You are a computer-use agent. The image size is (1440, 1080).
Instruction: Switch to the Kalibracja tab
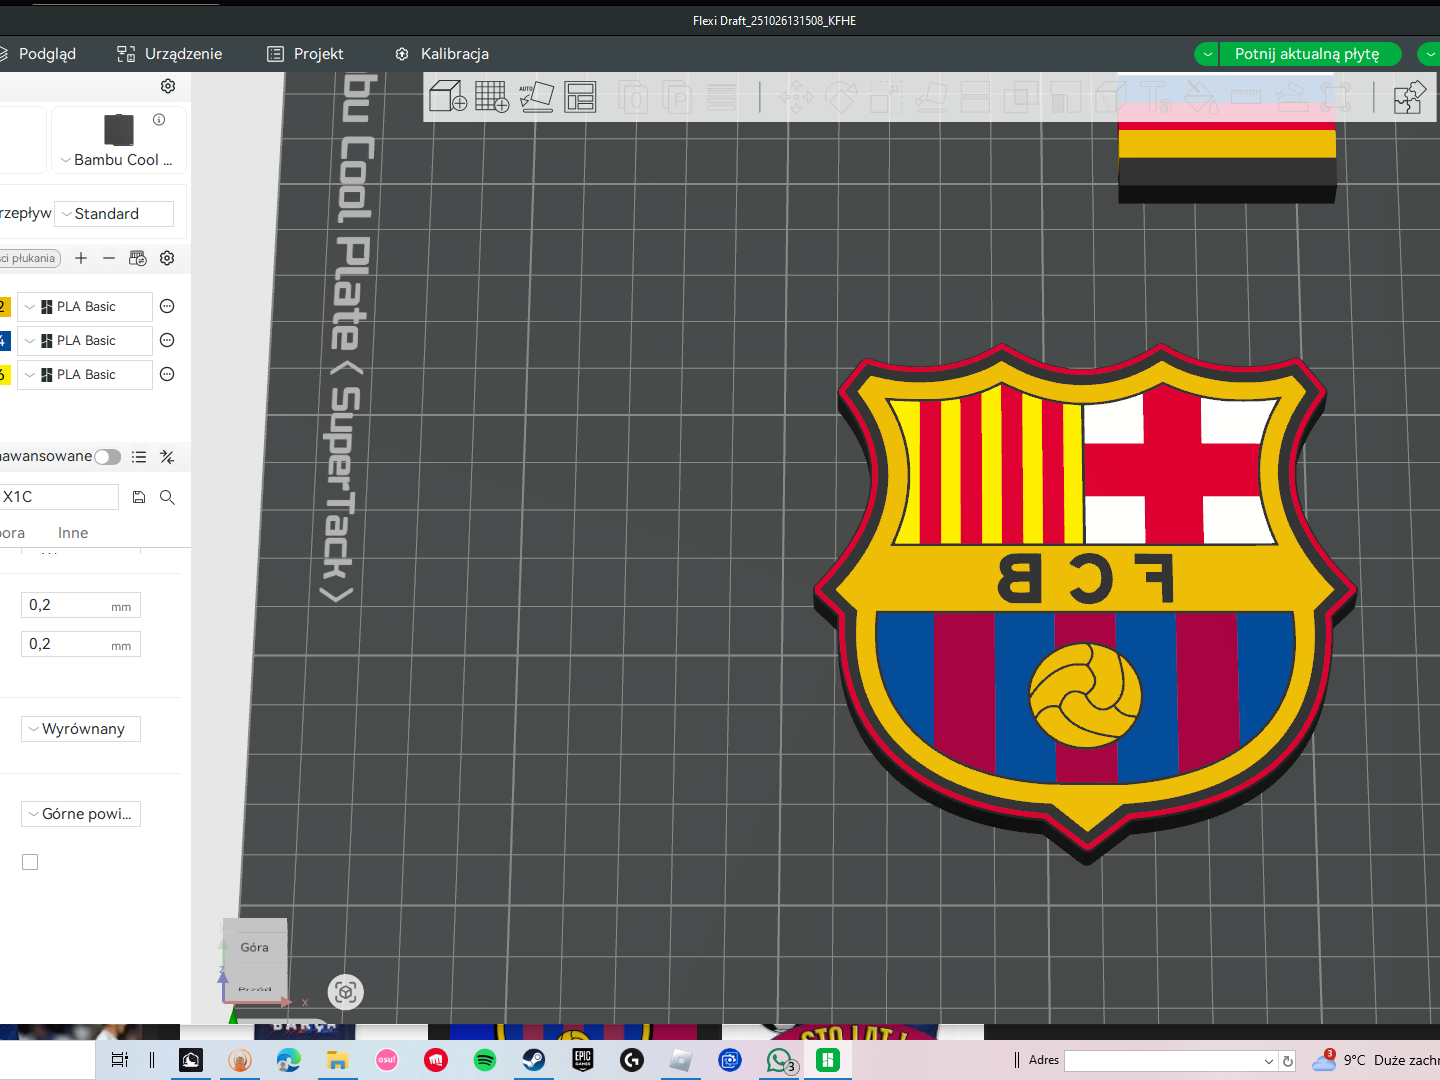click(442, 54)
